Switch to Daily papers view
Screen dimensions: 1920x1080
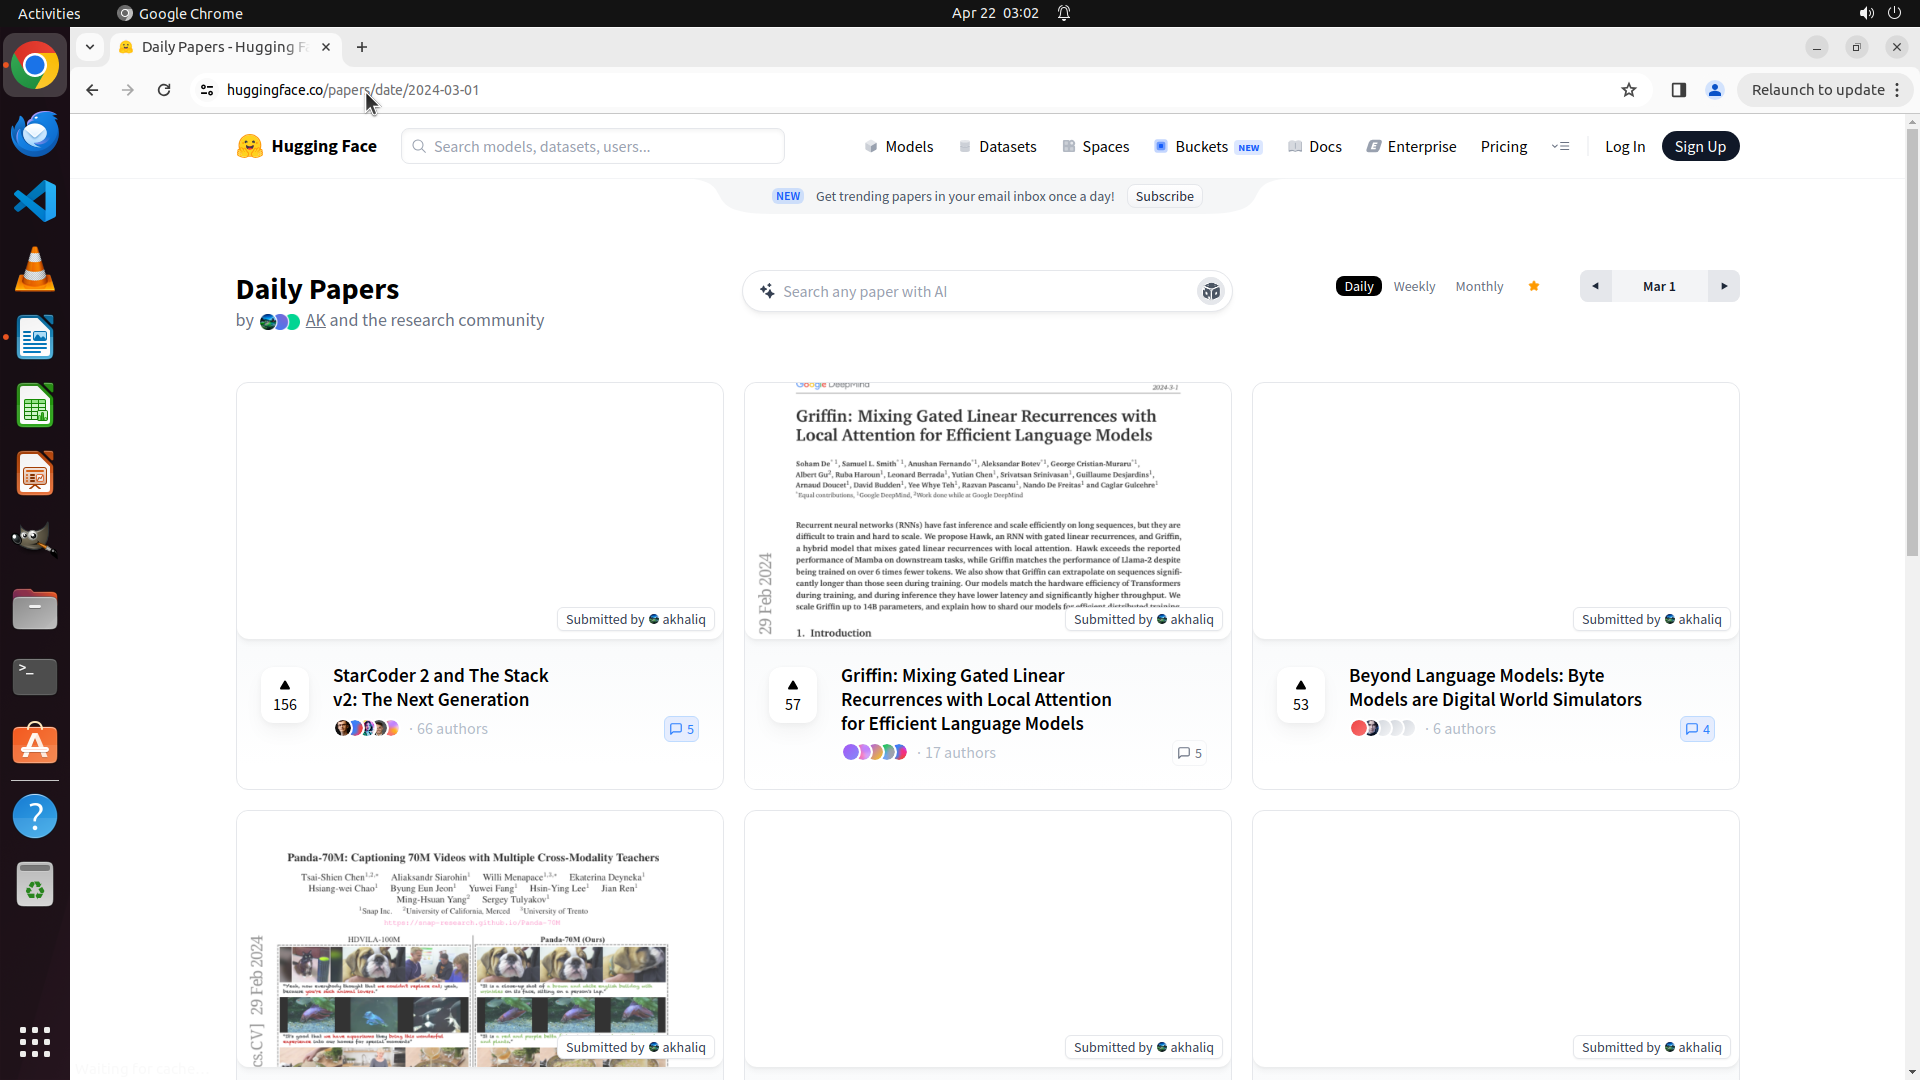coord(1358,286)
